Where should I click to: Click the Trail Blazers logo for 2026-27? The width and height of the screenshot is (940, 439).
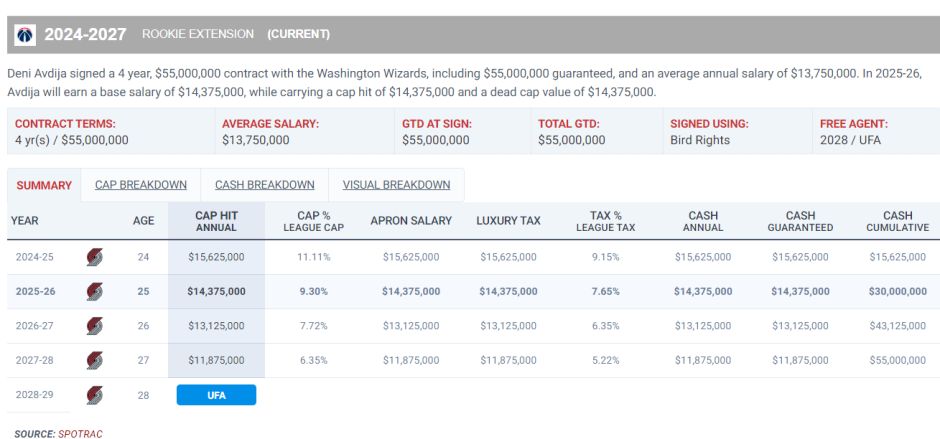pos(94,326)
